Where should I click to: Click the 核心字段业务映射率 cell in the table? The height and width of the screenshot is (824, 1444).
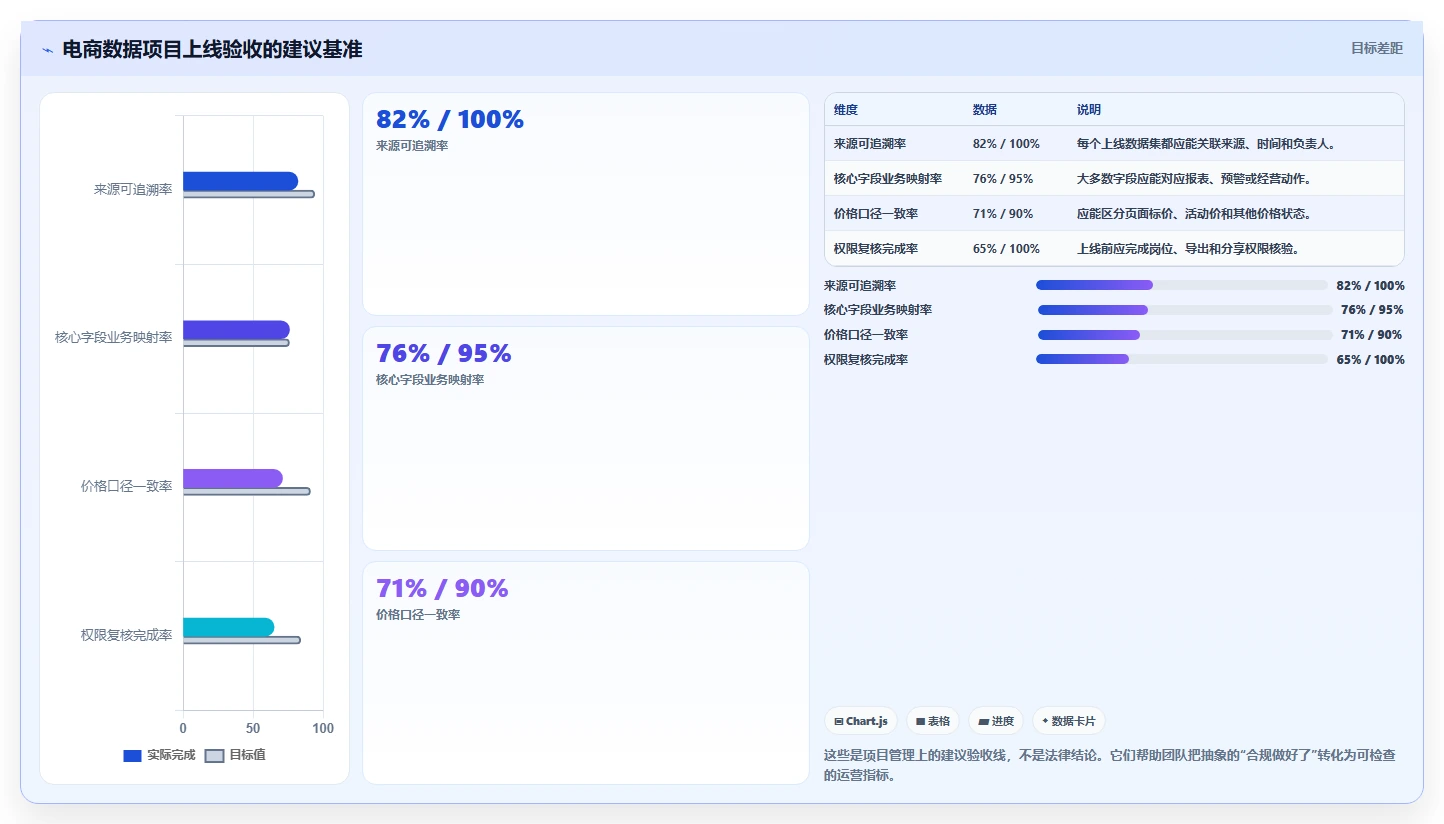click(x=888, y=179)
